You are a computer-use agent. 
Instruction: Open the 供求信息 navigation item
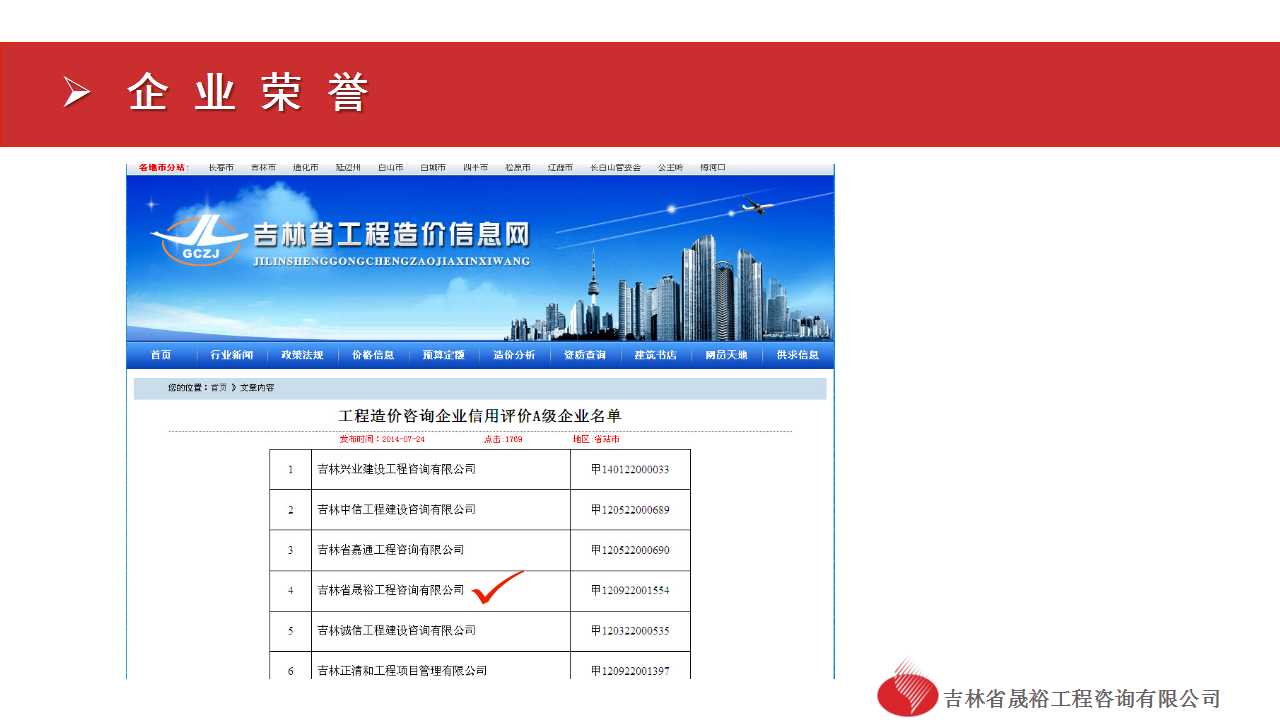tap(797, 355)
